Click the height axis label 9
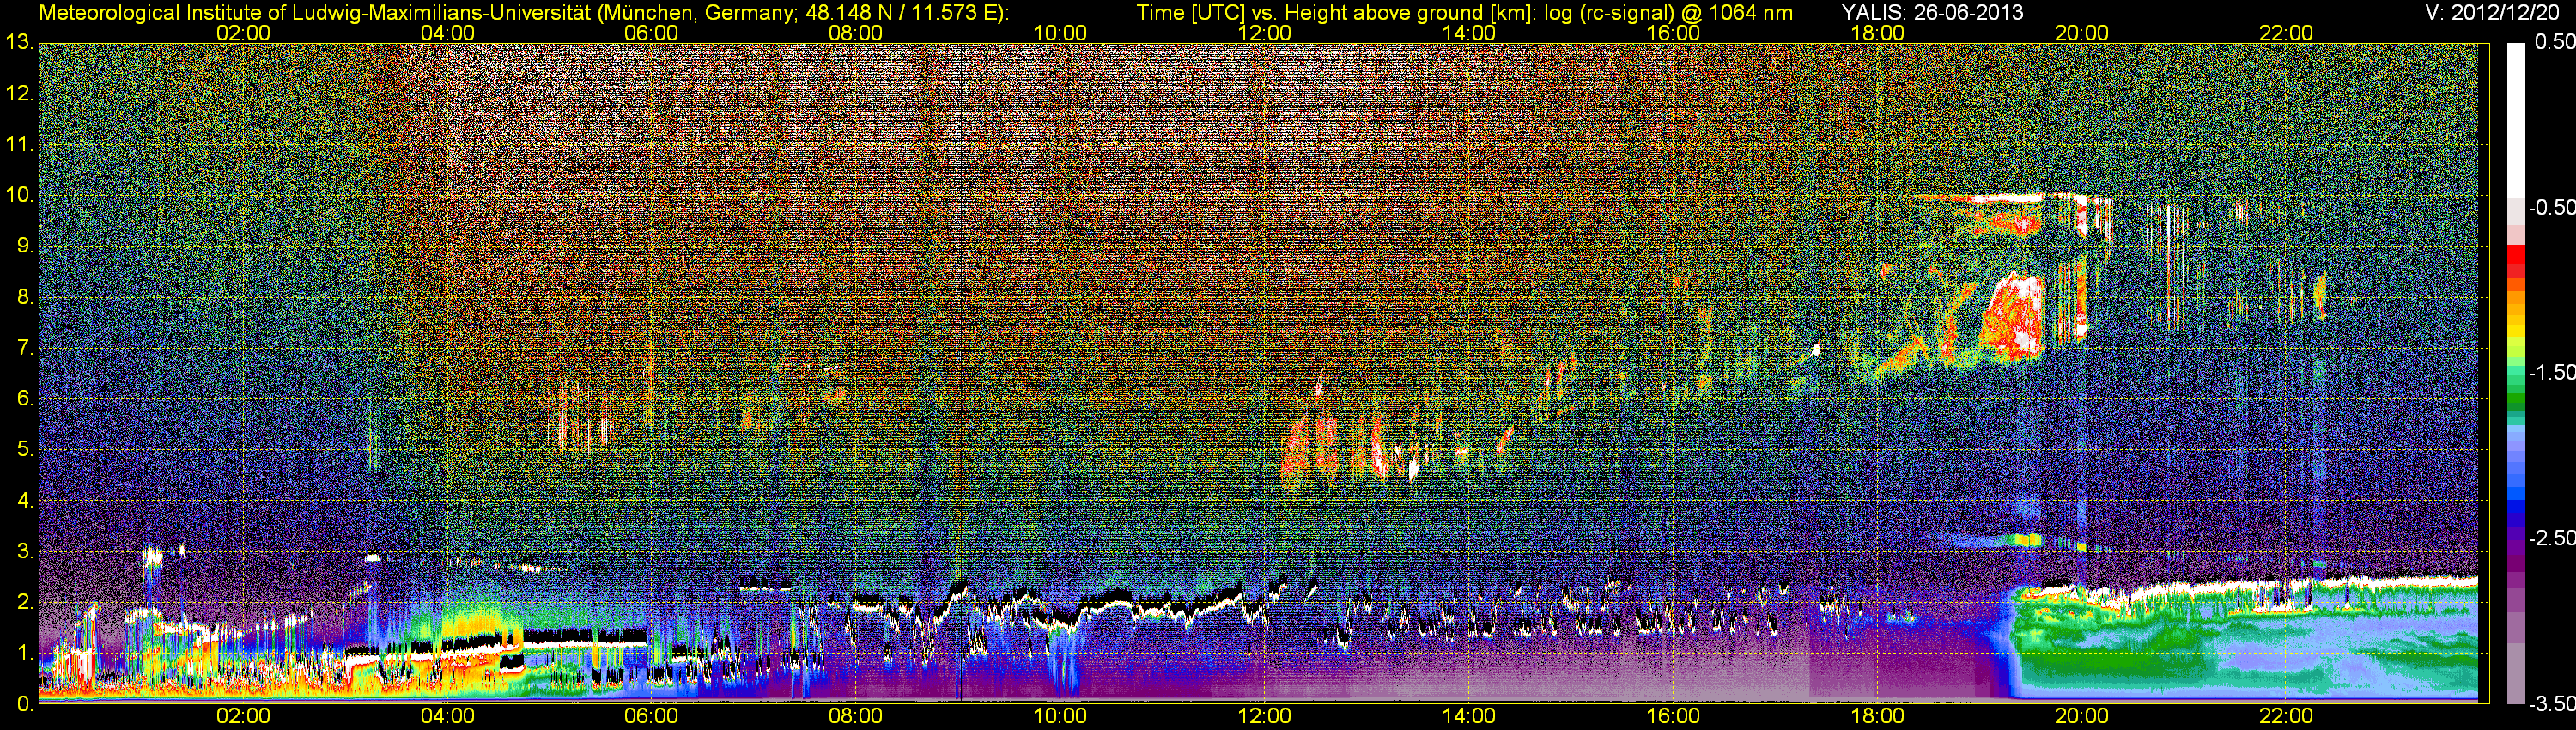Image resolution: width=2576 pixels, height=730 pixels. (x=25, y=247)
